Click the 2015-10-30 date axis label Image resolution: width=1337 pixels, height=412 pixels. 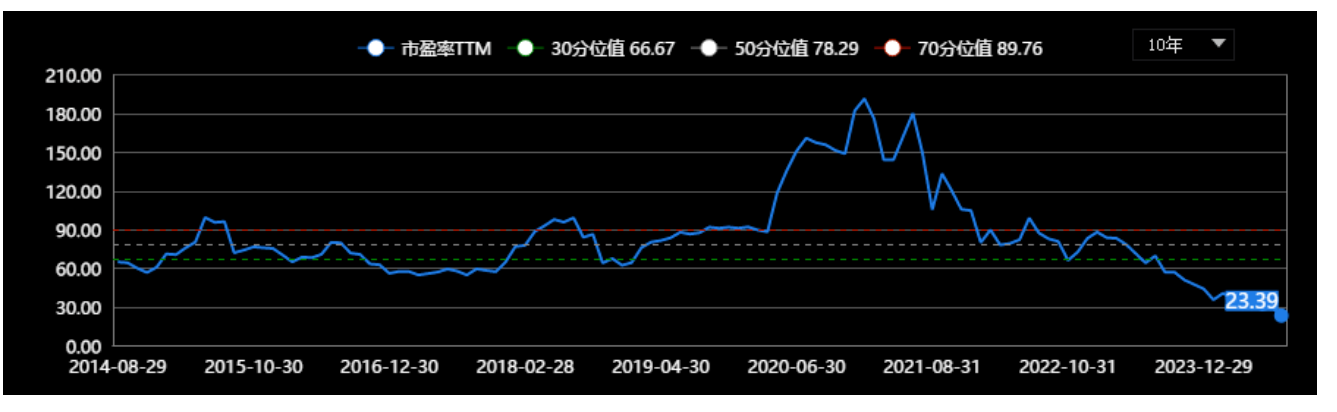pos(253,366)
